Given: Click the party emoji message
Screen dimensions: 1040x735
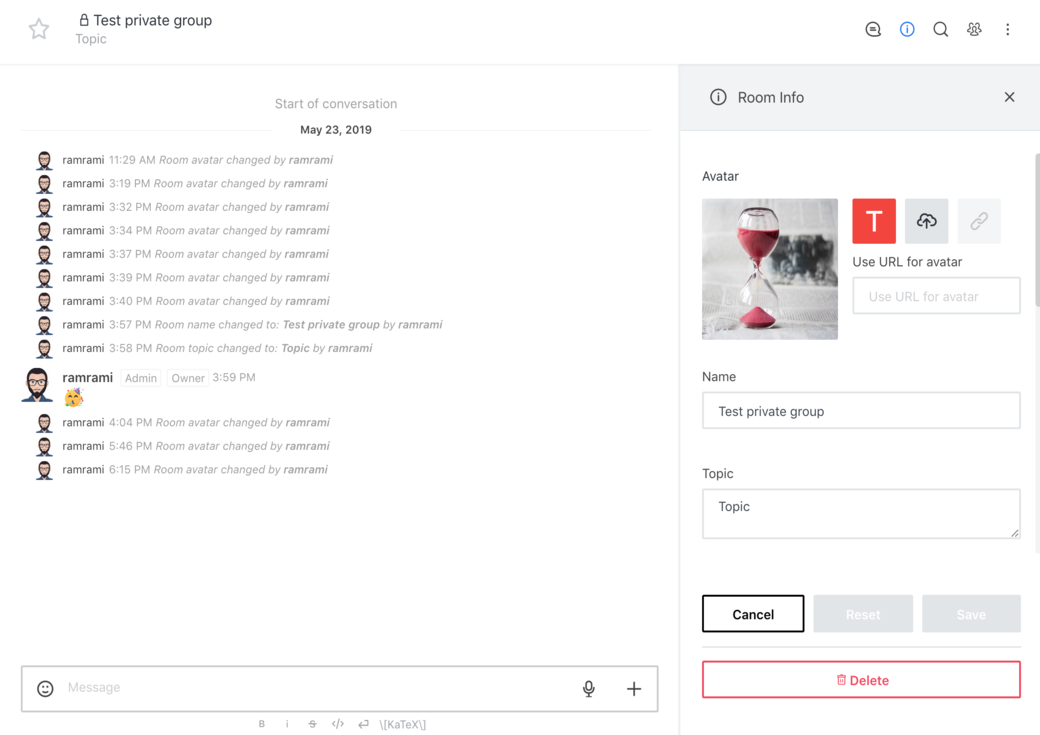Looking at the screenshot, I should [73, 397].
